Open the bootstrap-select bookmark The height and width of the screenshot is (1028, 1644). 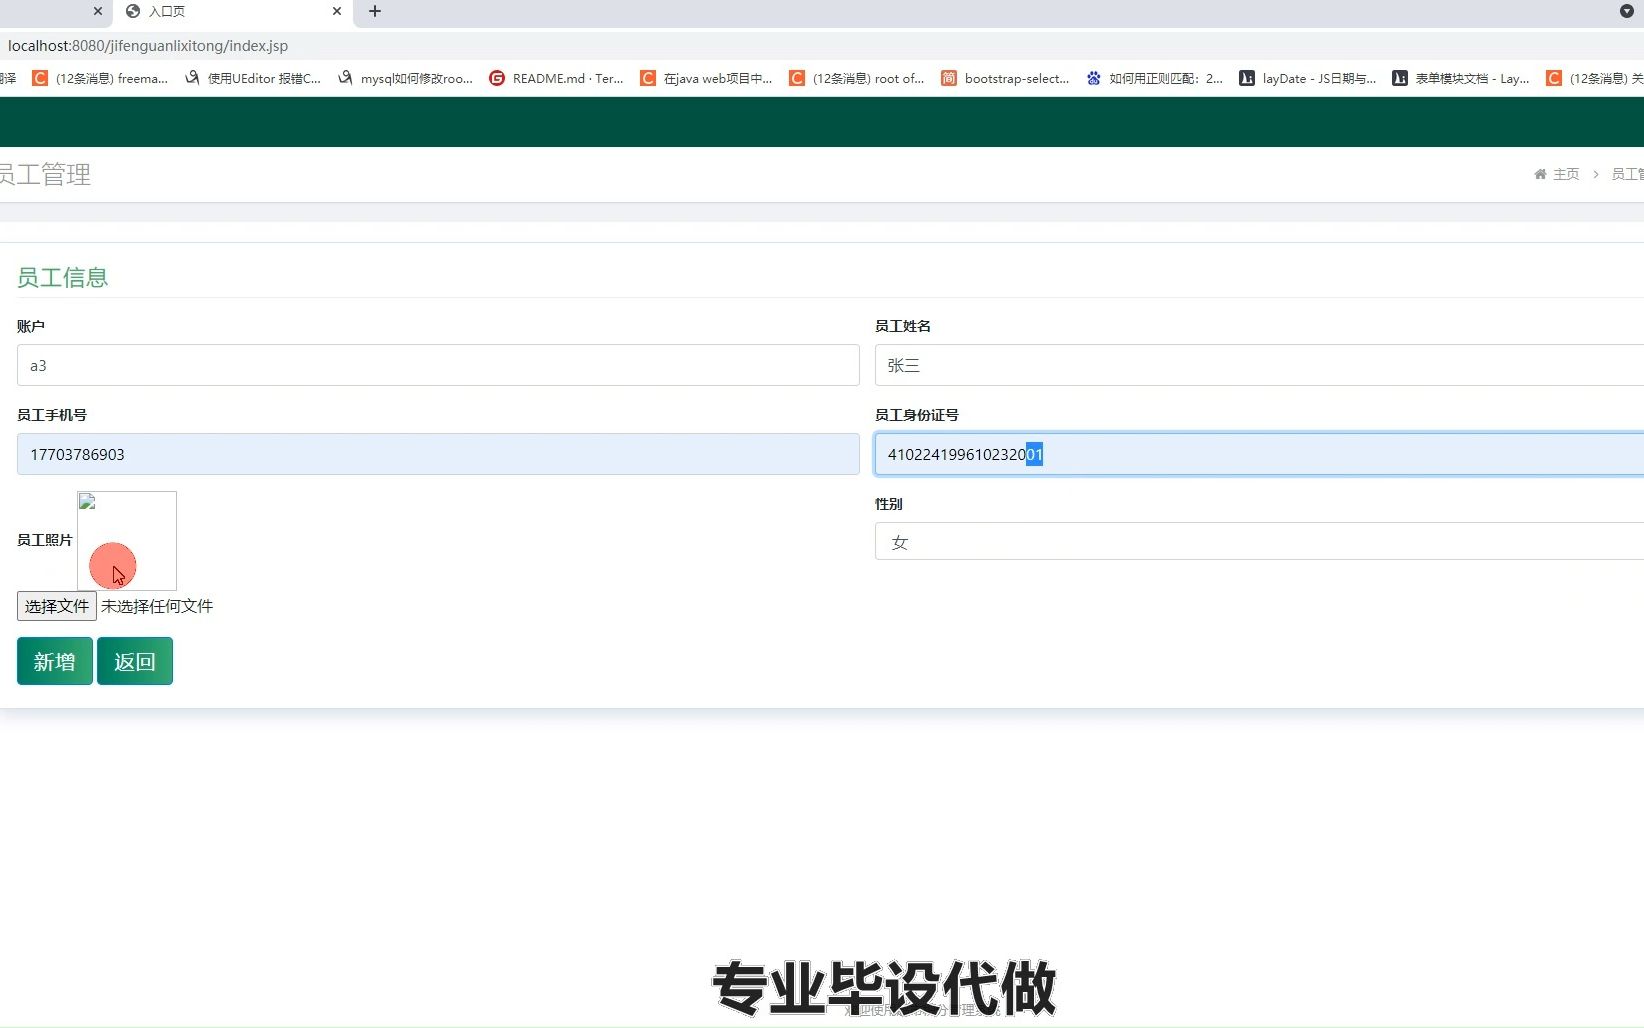pos(1005,78)
